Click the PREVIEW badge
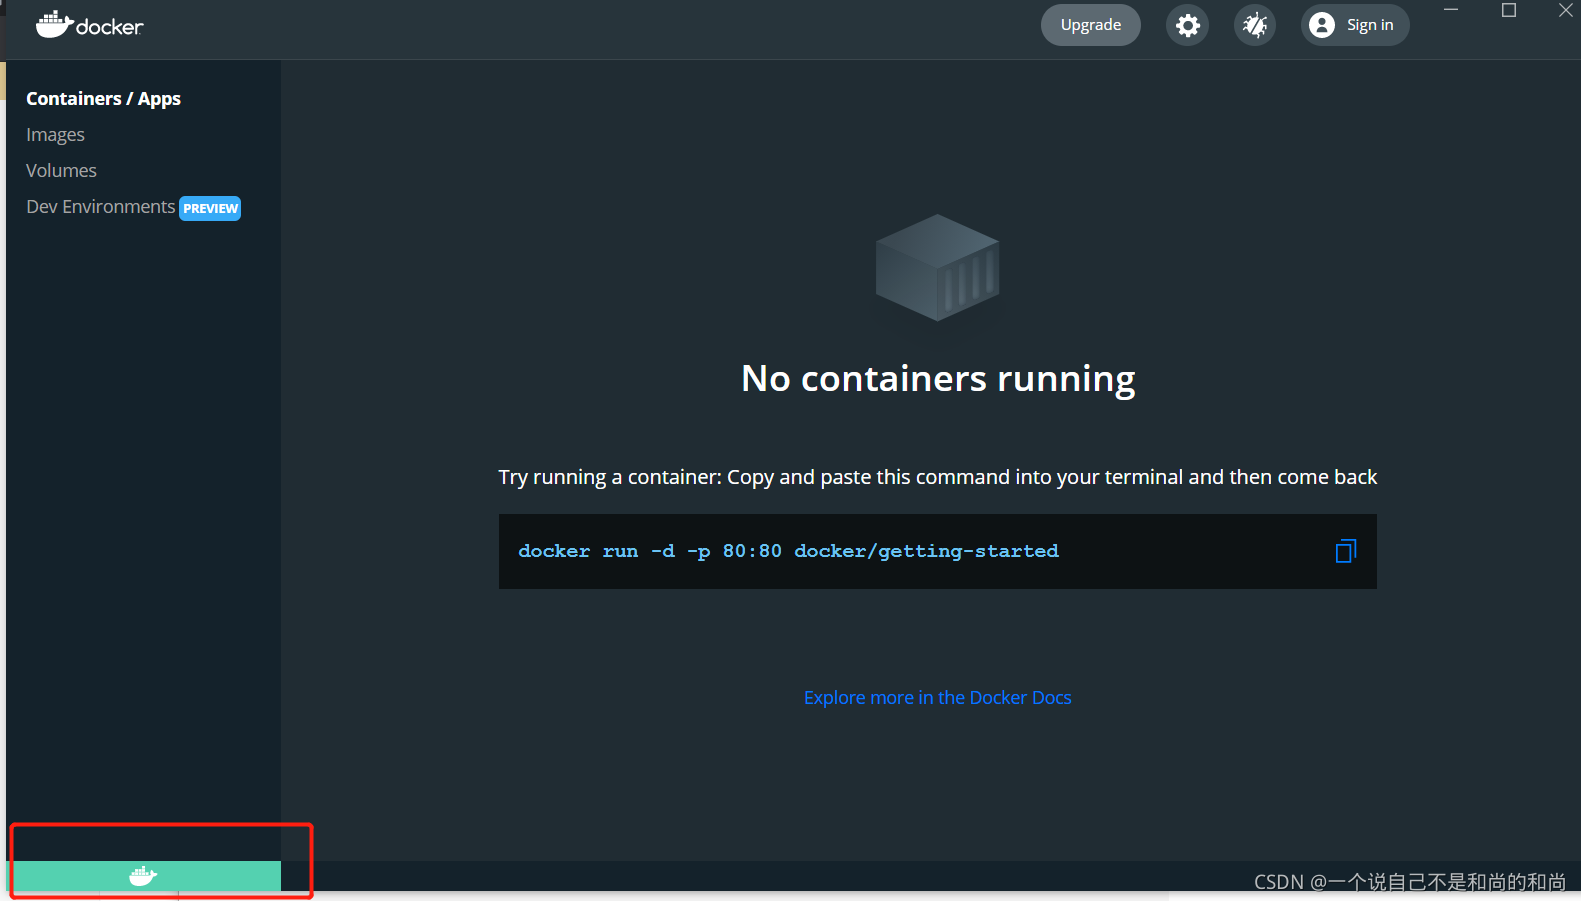 210,208
